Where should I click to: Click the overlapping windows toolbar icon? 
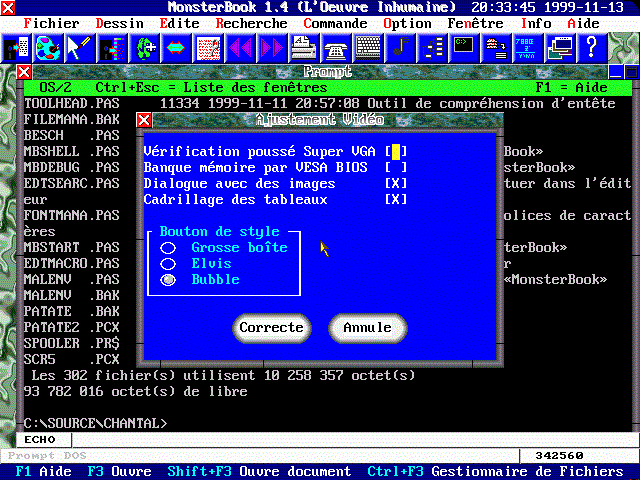coord(560,48)
